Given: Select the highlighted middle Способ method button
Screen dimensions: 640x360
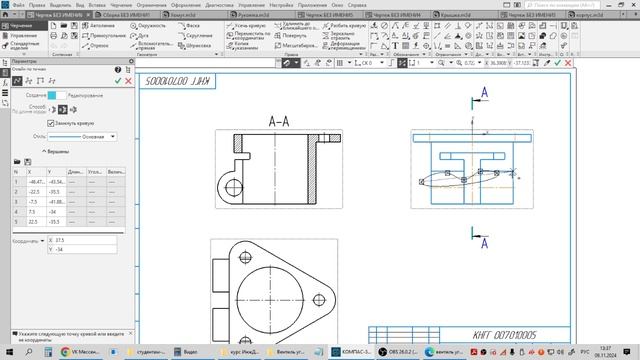Looking at the screenshot, I should click(62, 109).
